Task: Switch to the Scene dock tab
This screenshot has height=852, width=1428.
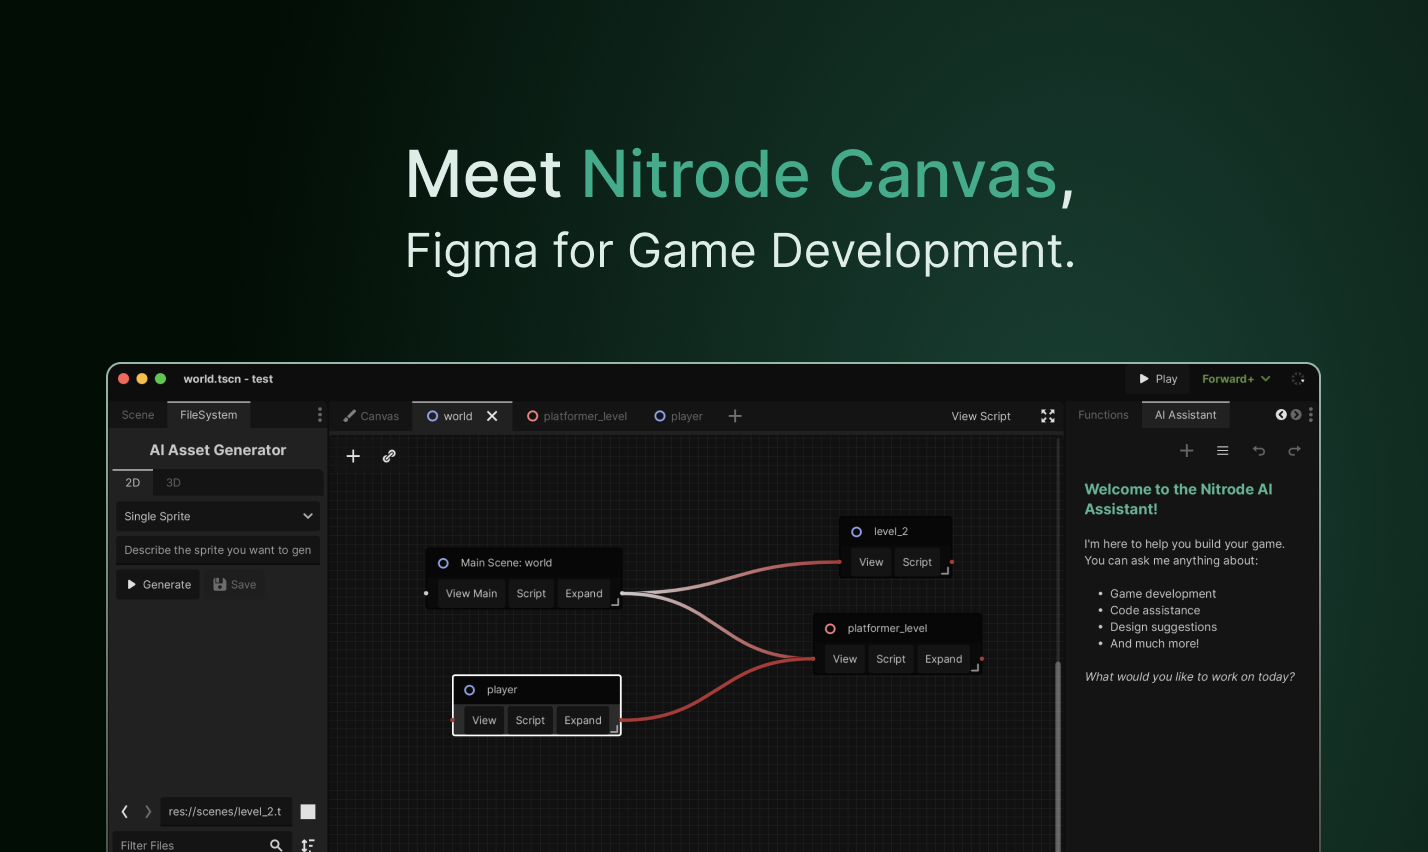Action: tap(138, 415)
